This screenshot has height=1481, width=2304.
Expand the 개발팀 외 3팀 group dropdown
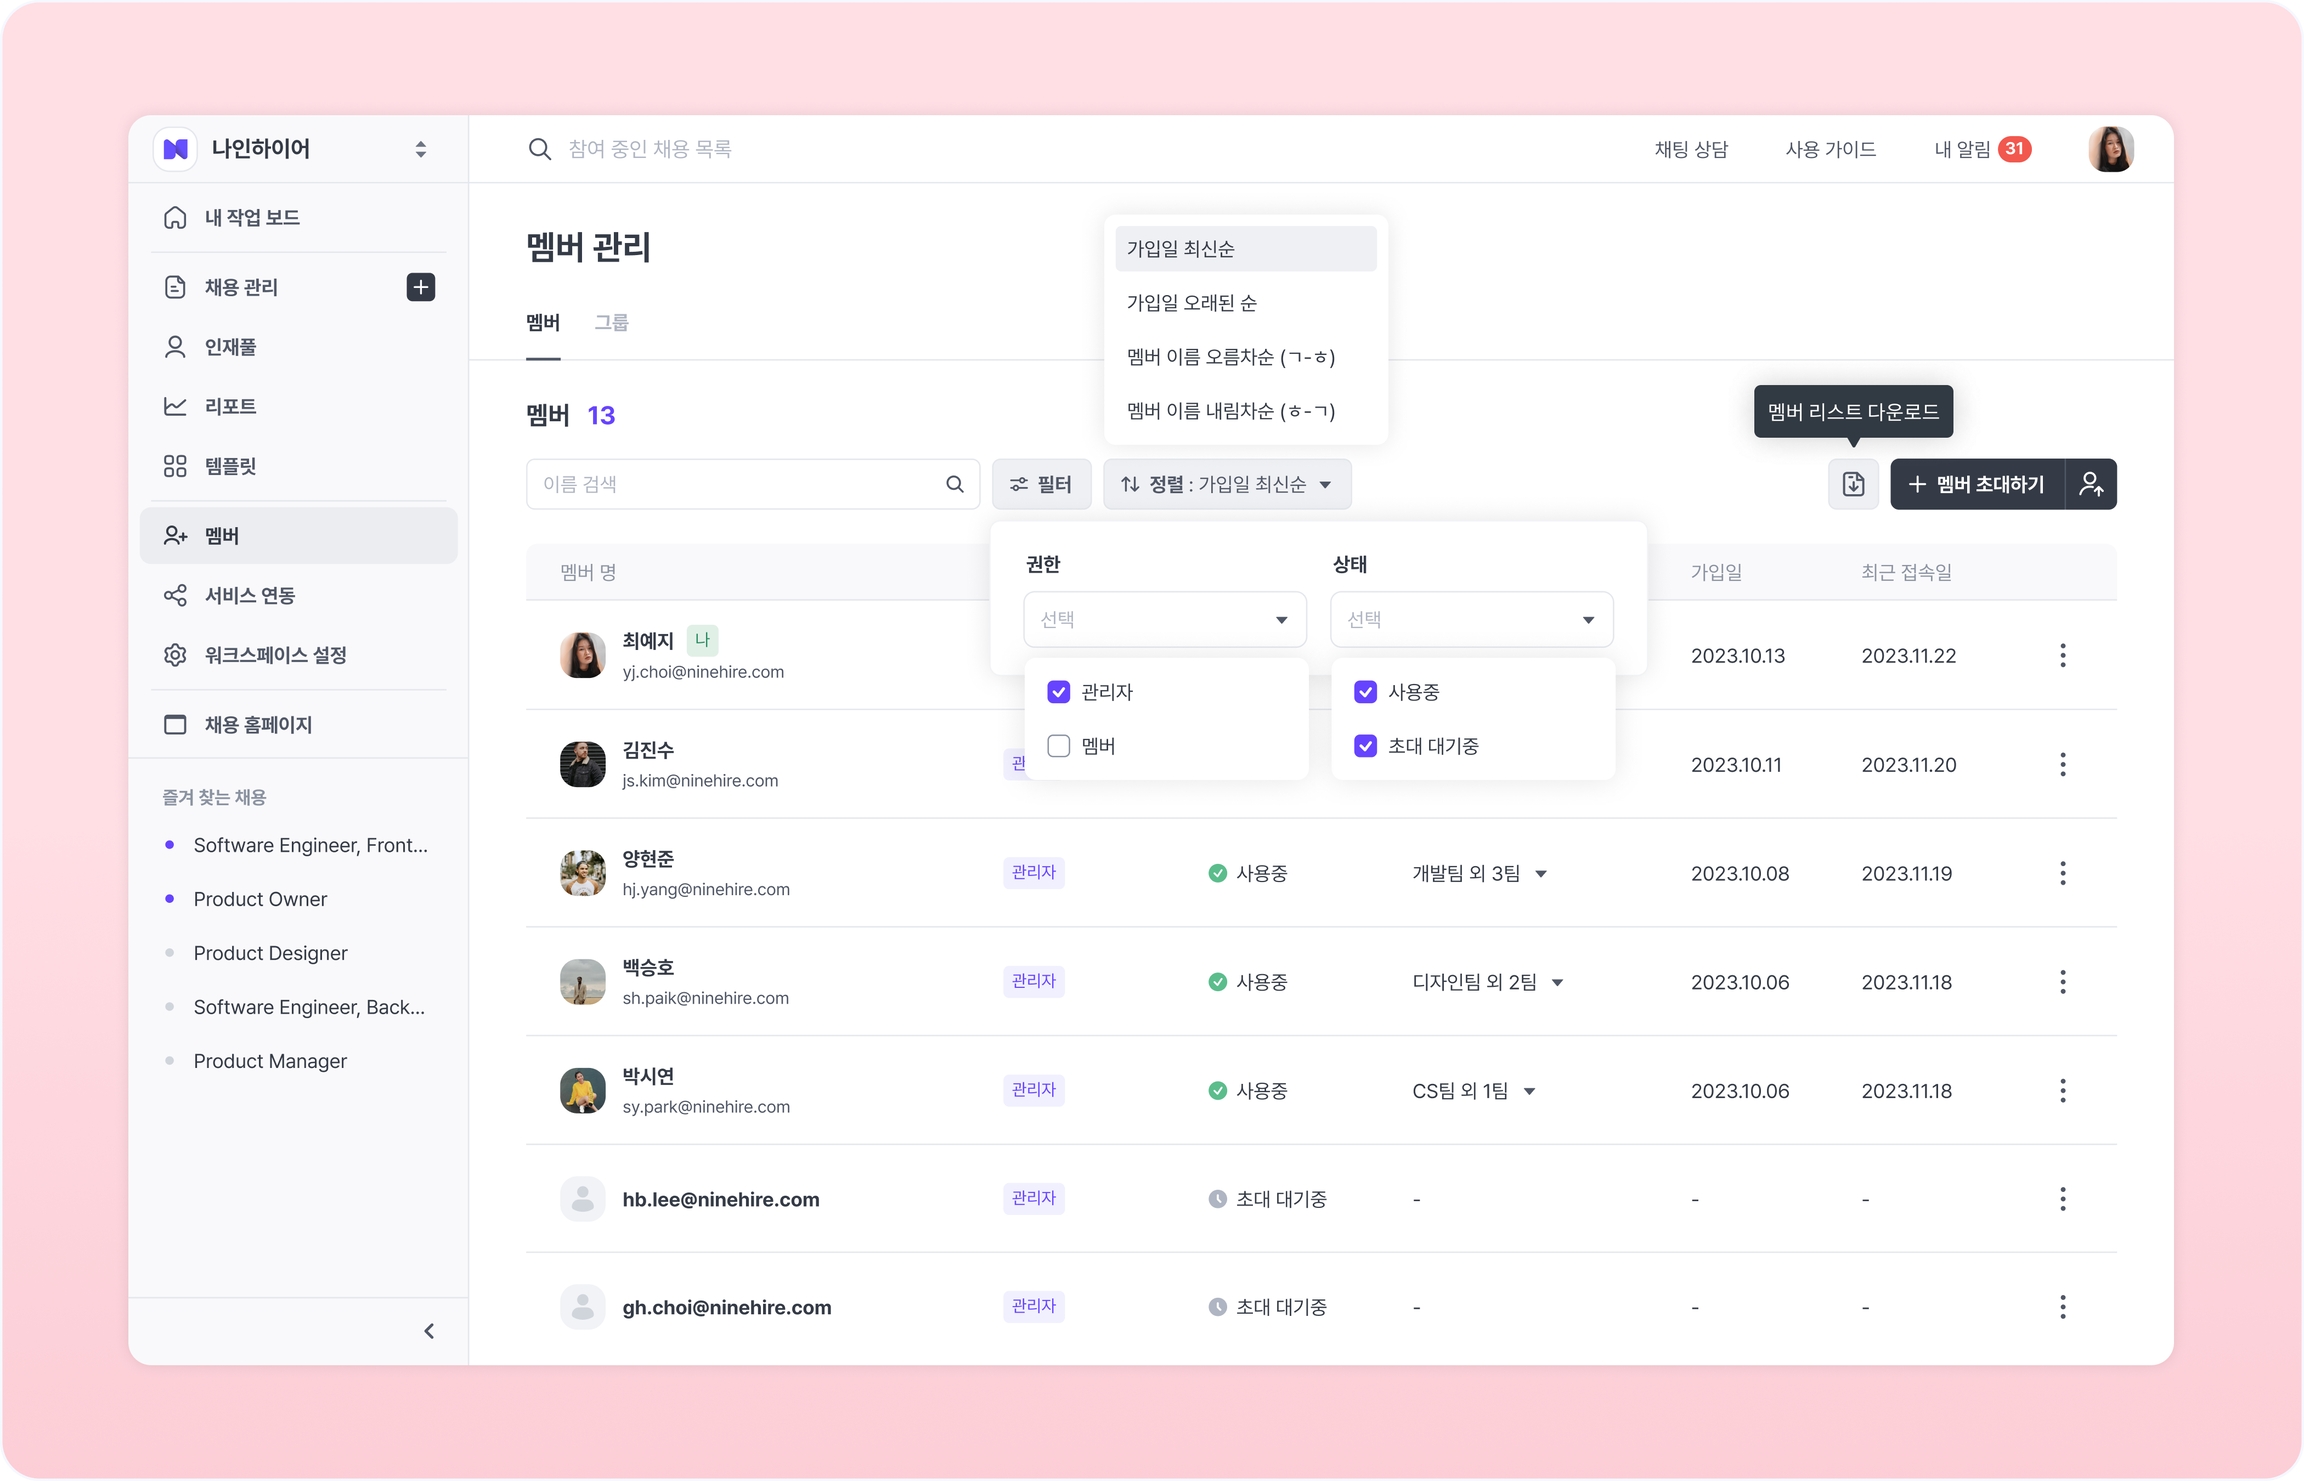1541,874
